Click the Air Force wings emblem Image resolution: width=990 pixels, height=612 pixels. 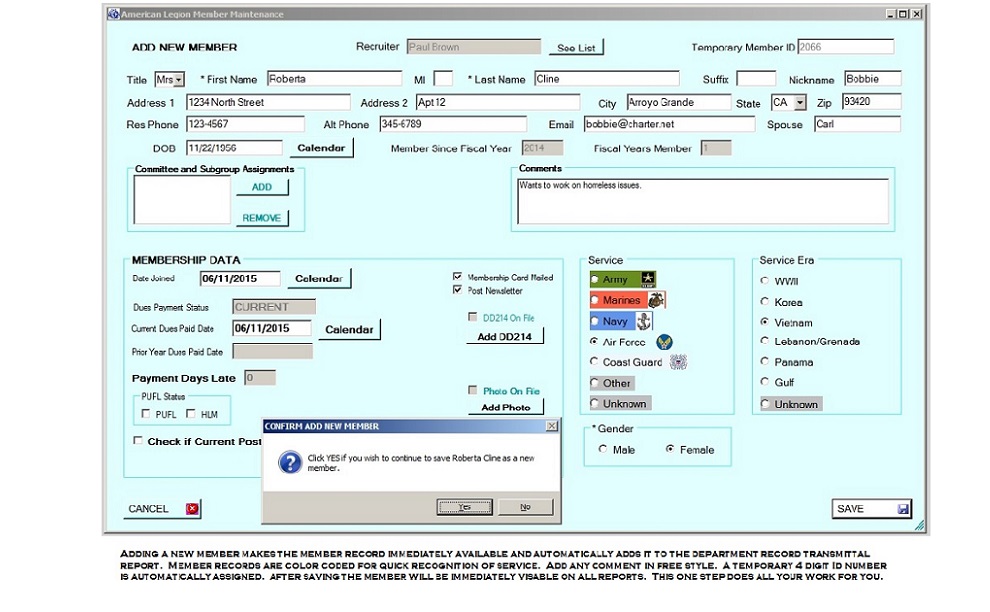[x=664, y=342]
